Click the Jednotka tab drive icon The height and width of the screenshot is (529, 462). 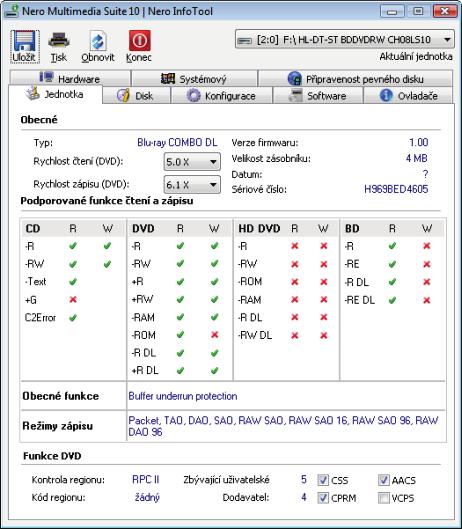point(32,93)
